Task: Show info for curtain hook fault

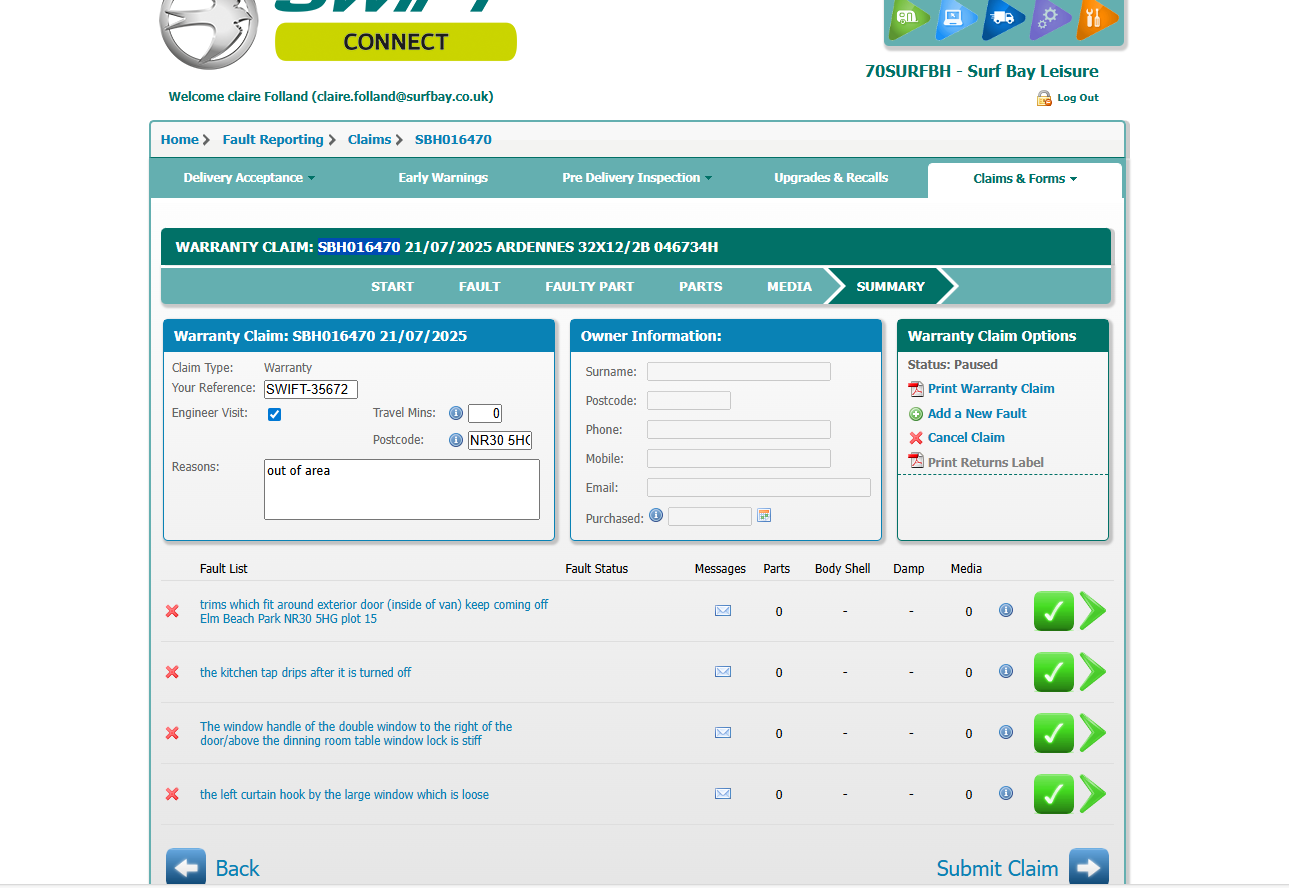Action: (x=1006, y=793)
